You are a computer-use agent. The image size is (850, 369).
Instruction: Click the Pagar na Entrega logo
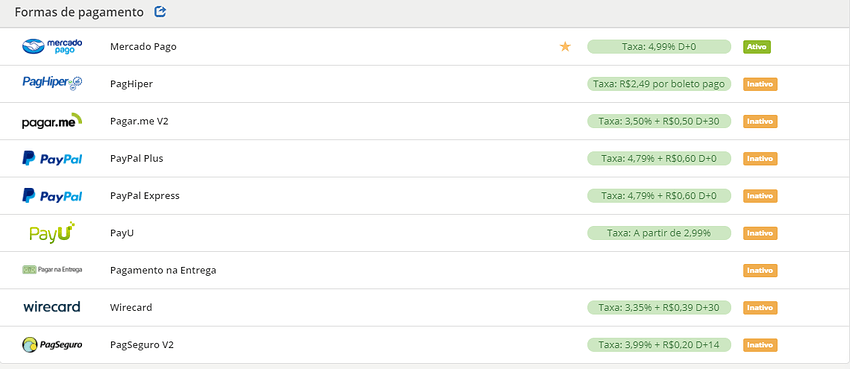point(52,270)
